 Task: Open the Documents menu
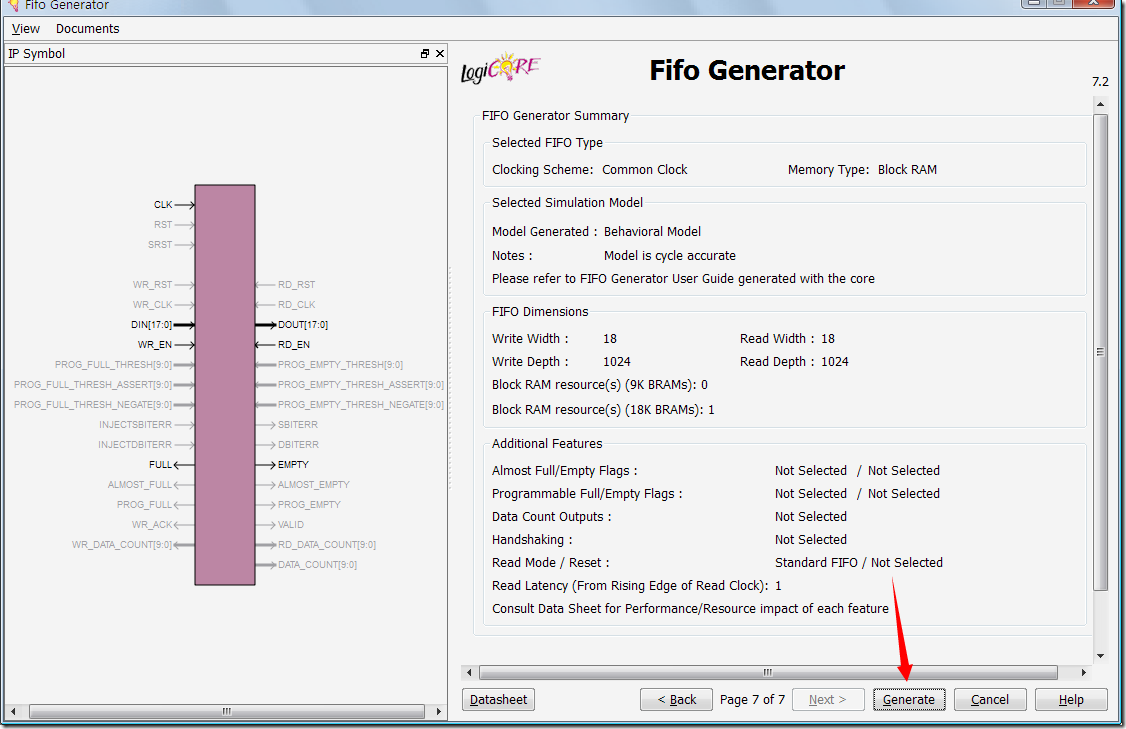pyautogui.click(x=87, y=29)
